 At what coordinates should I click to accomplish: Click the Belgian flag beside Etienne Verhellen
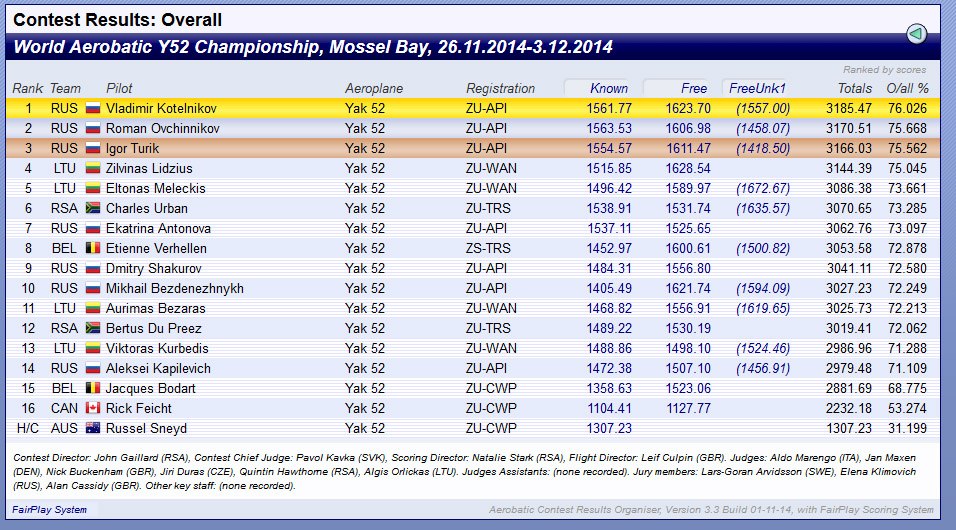[93, 249]
